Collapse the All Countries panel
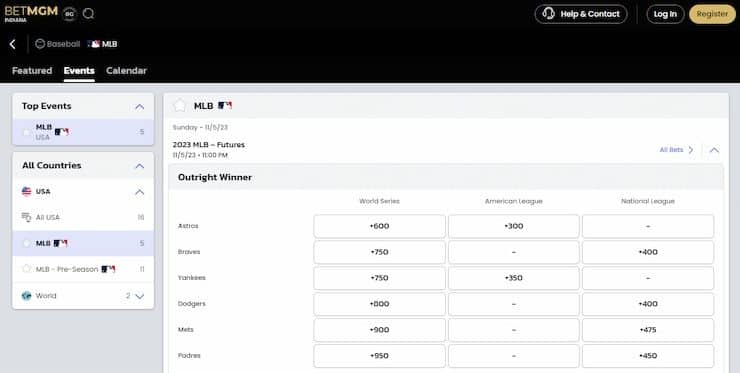 (x=140, y=166)
